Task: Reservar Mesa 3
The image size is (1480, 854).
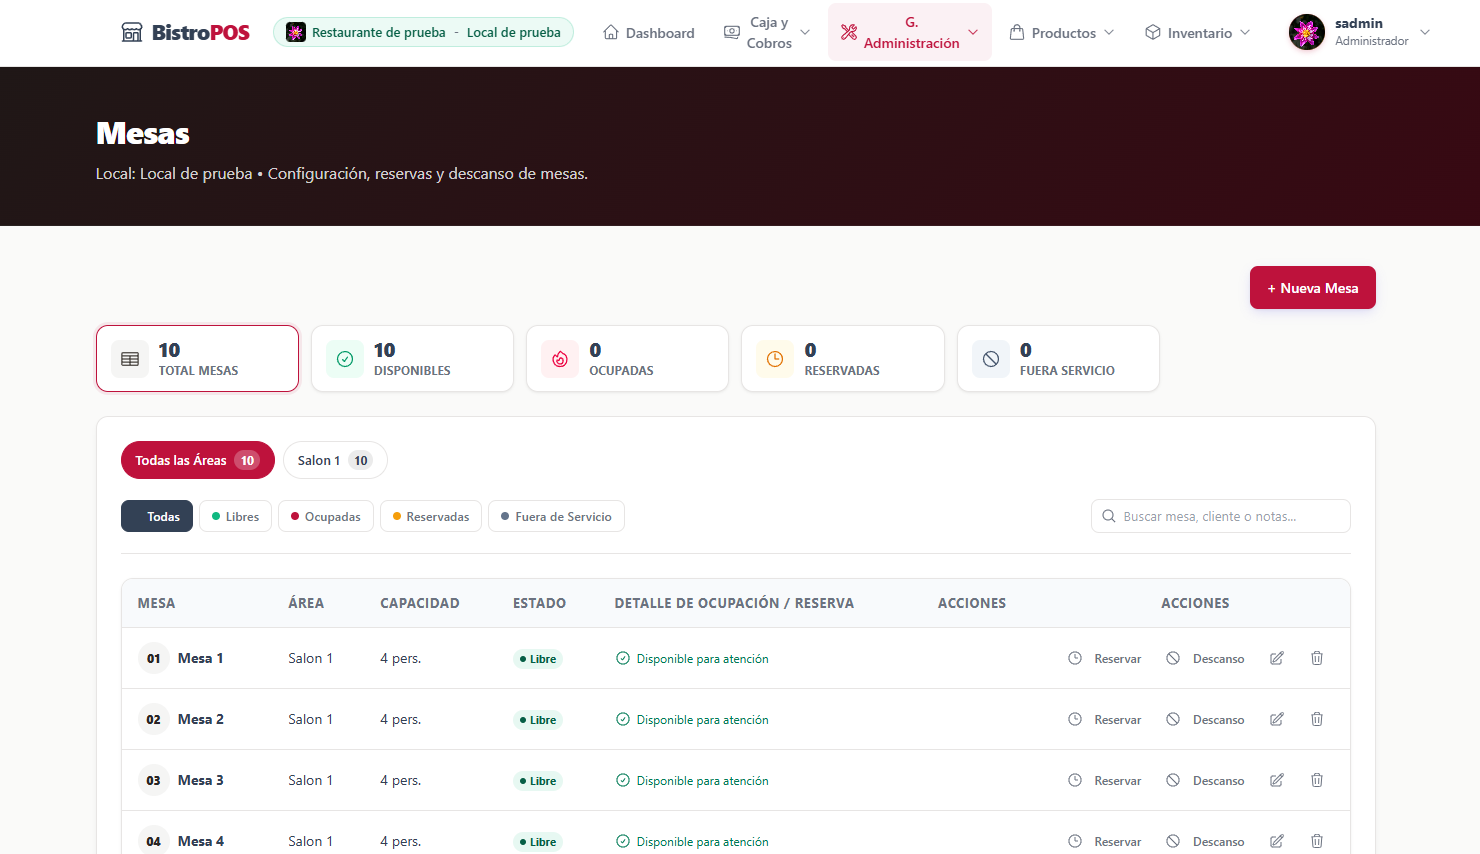Action: click(1105, 780)
